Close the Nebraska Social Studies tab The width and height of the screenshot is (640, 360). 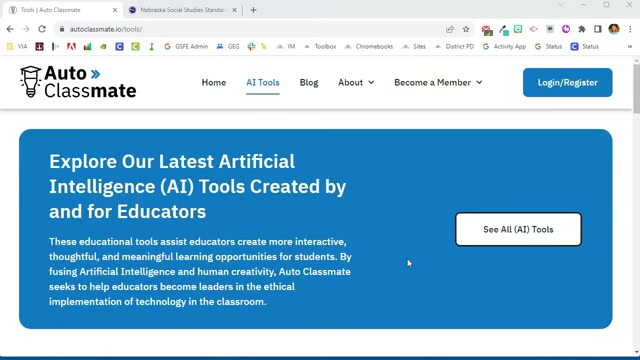234,10
